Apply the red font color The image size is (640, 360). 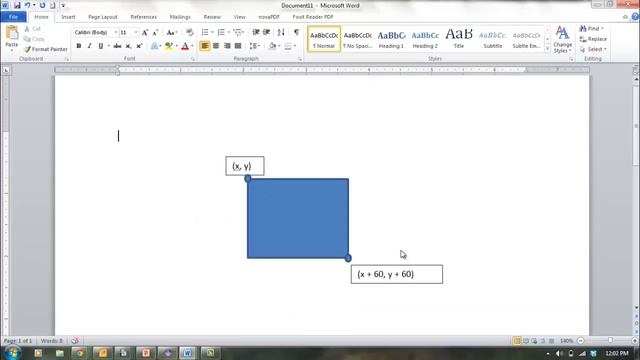click(x=185, y=46)
